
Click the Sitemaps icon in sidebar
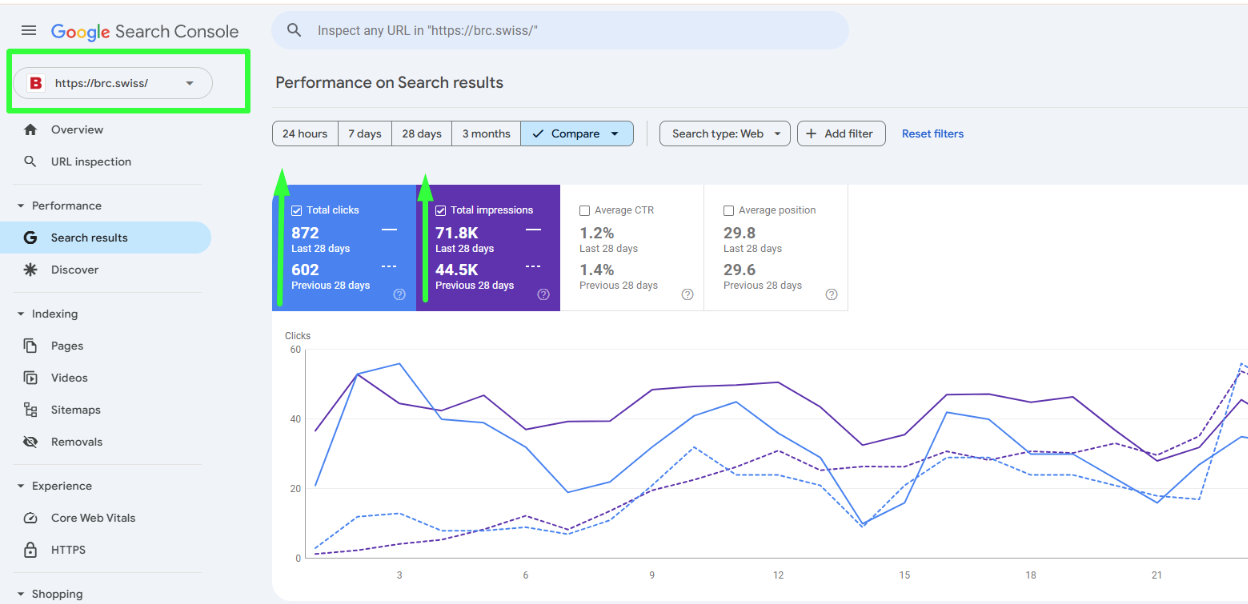(30, 410)
